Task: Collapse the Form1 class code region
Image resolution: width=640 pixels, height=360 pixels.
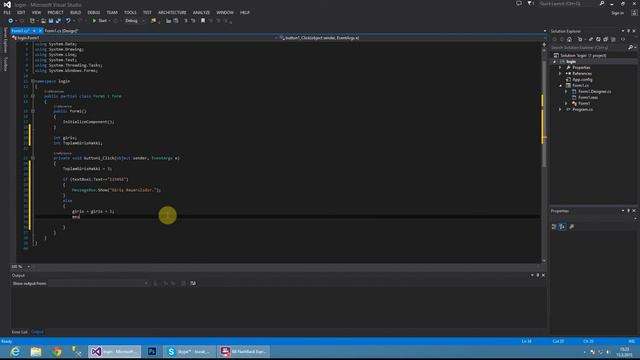Action: (33, 96)
